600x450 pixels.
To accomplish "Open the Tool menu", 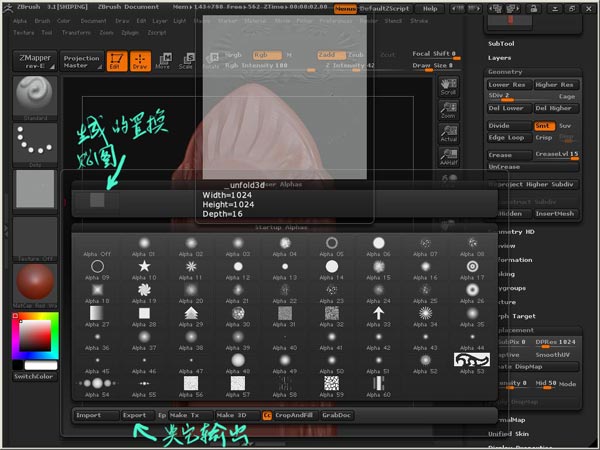I will tap(47, 33).
